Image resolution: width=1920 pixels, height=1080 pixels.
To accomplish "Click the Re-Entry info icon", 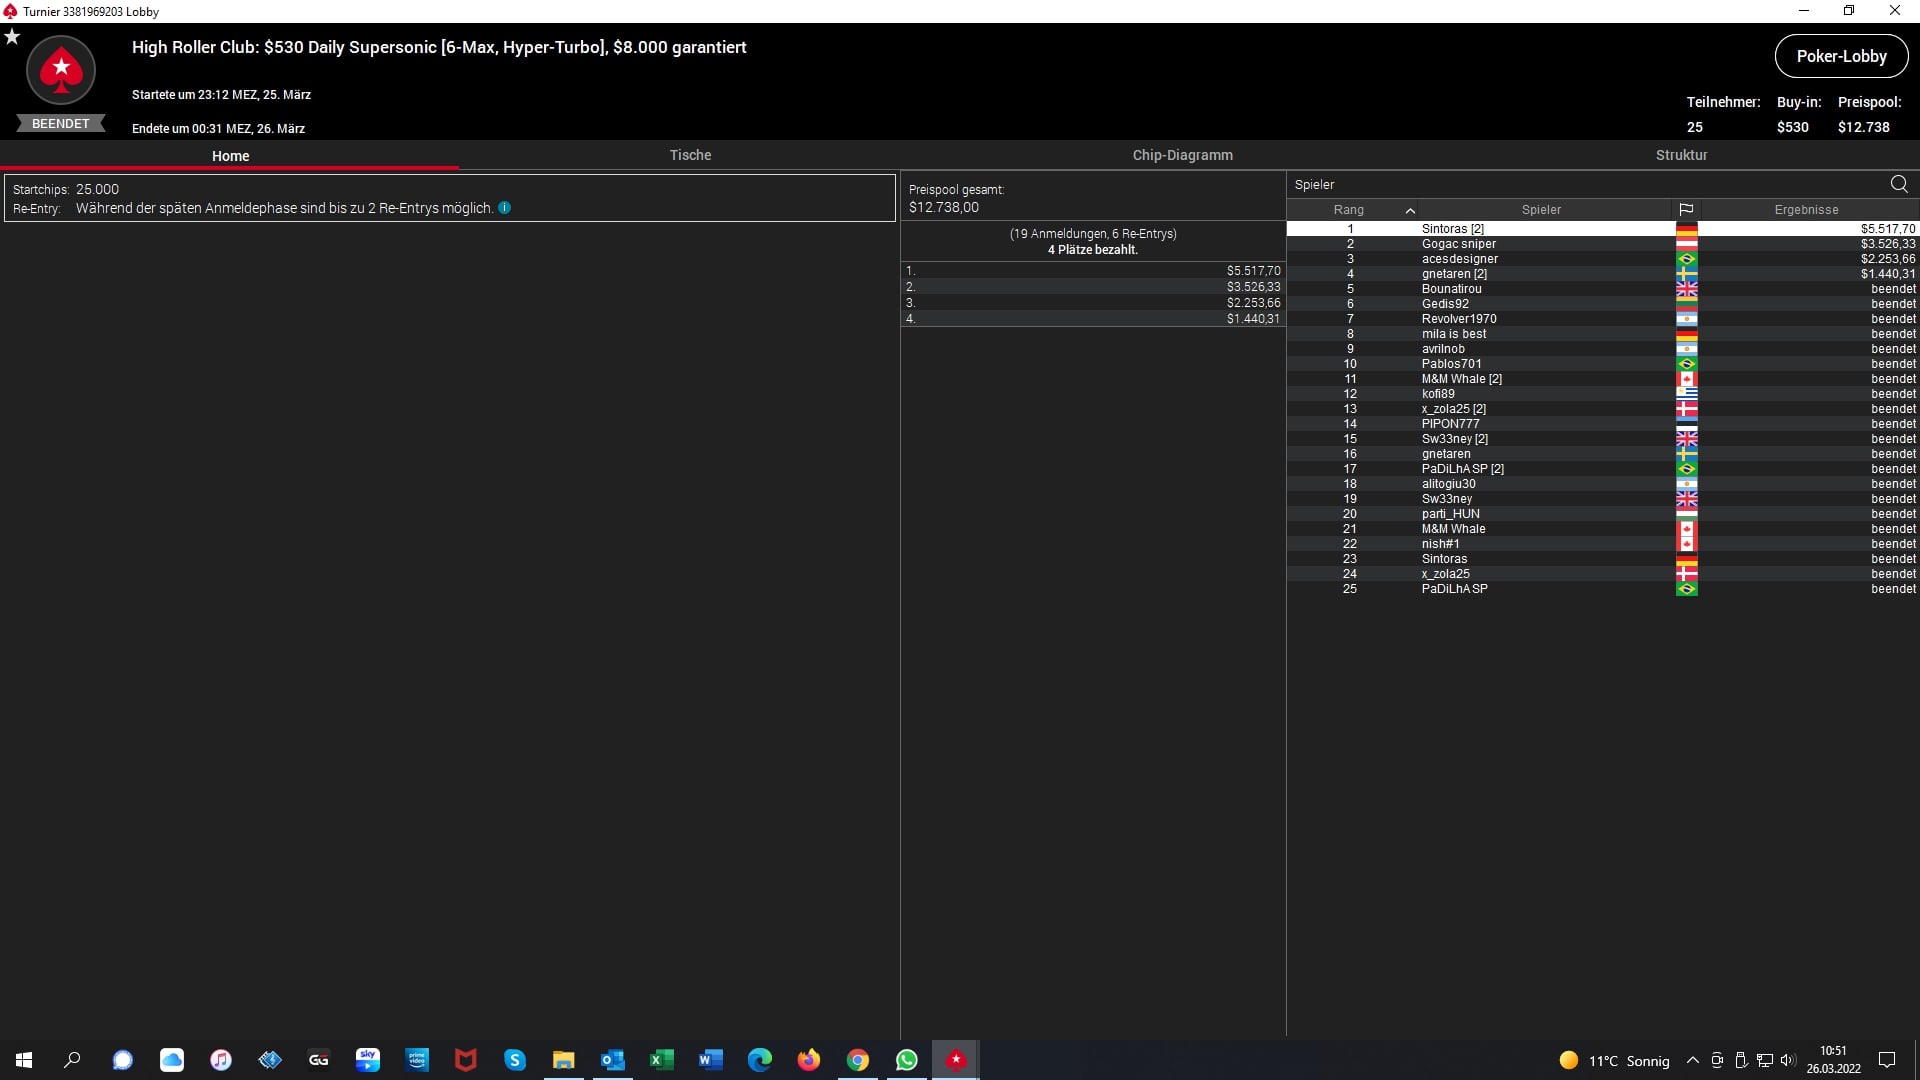I will pos(504,208).
